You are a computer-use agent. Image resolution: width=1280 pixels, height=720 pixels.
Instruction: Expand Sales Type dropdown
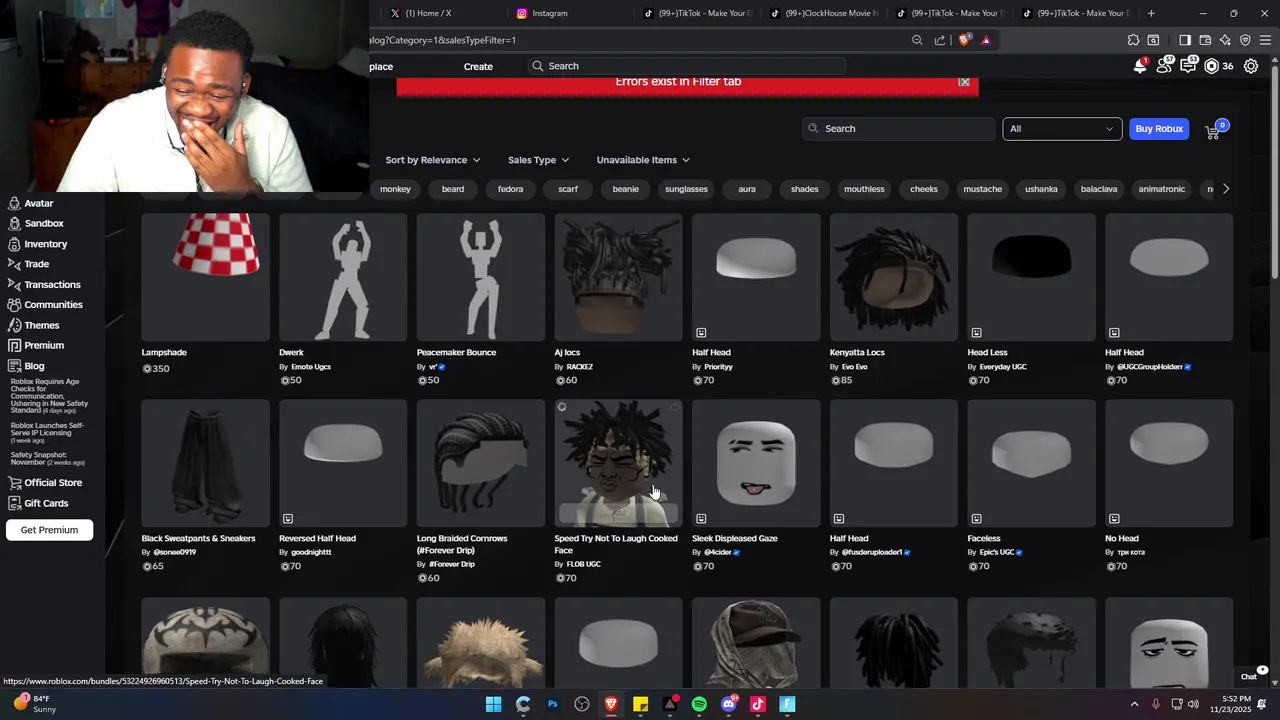538,160
